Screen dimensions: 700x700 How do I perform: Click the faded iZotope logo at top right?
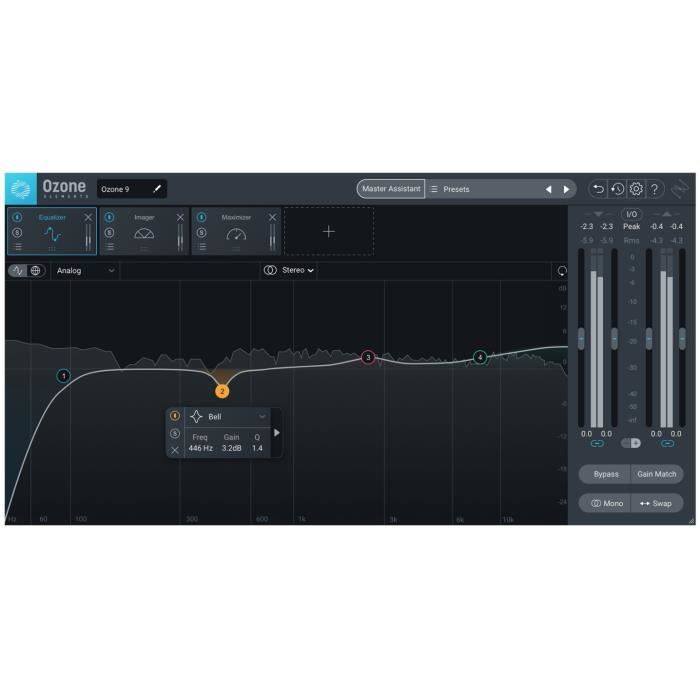[x=679, y=189]
